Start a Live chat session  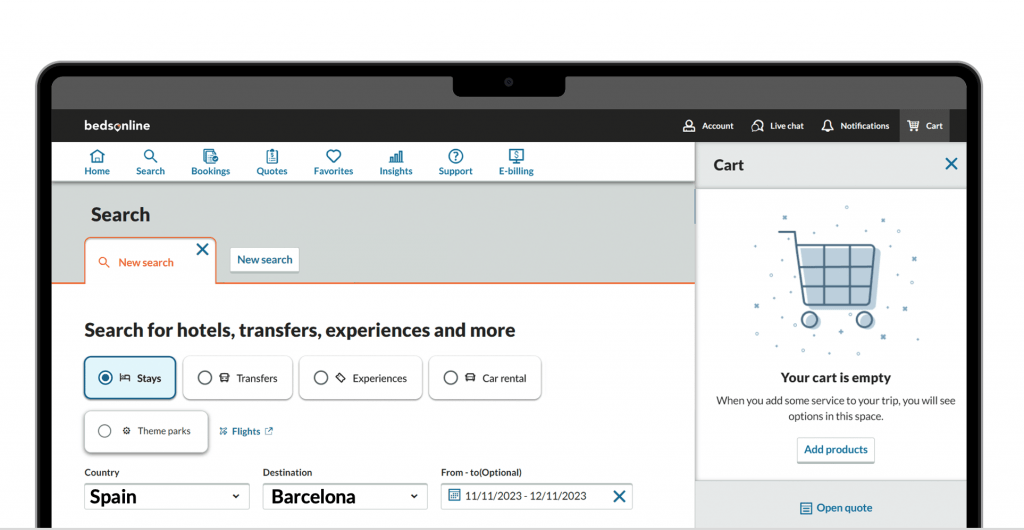coord(777,126)
